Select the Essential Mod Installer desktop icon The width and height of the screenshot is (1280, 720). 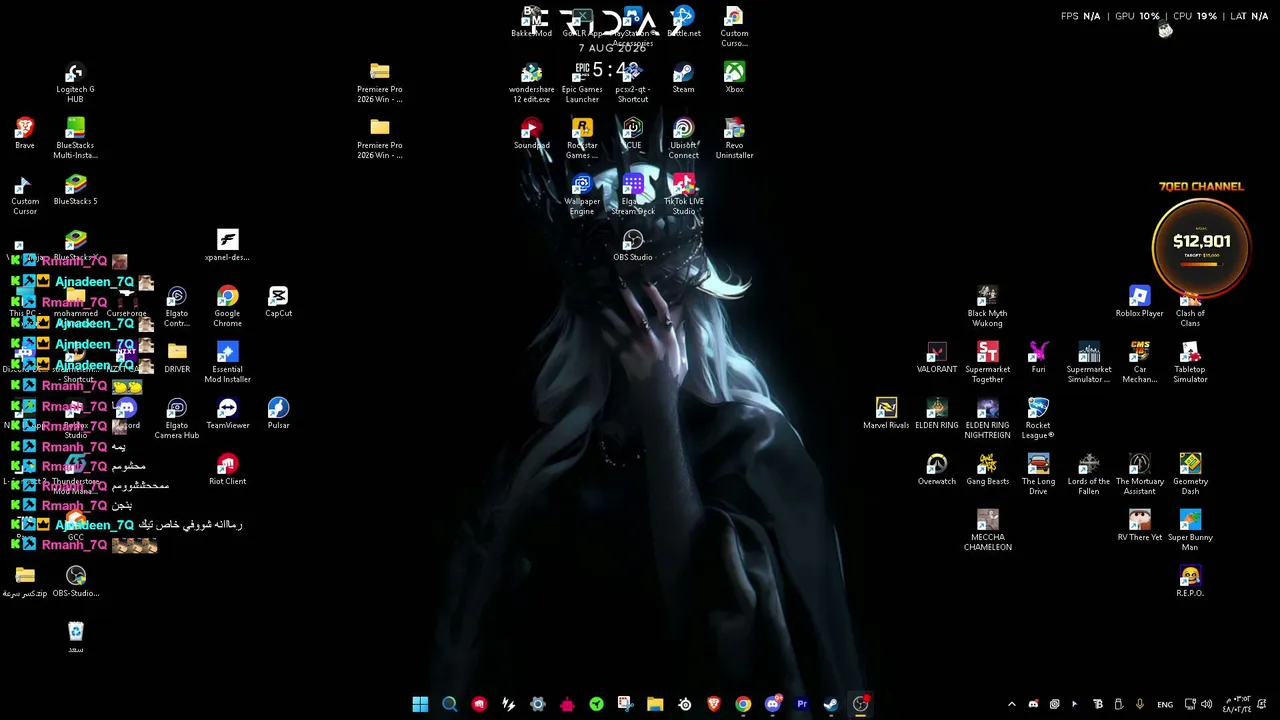[227, 363]
